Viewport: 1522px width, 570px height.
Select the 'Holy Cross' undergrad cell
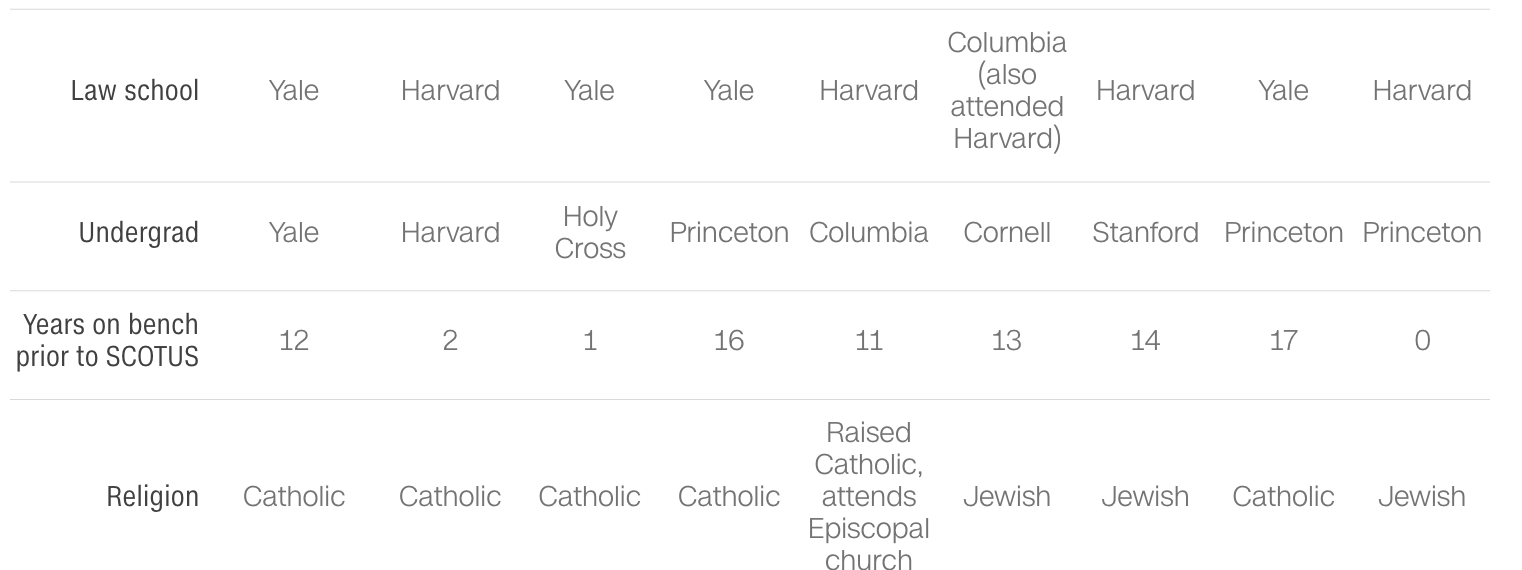[x=590, y=233]
